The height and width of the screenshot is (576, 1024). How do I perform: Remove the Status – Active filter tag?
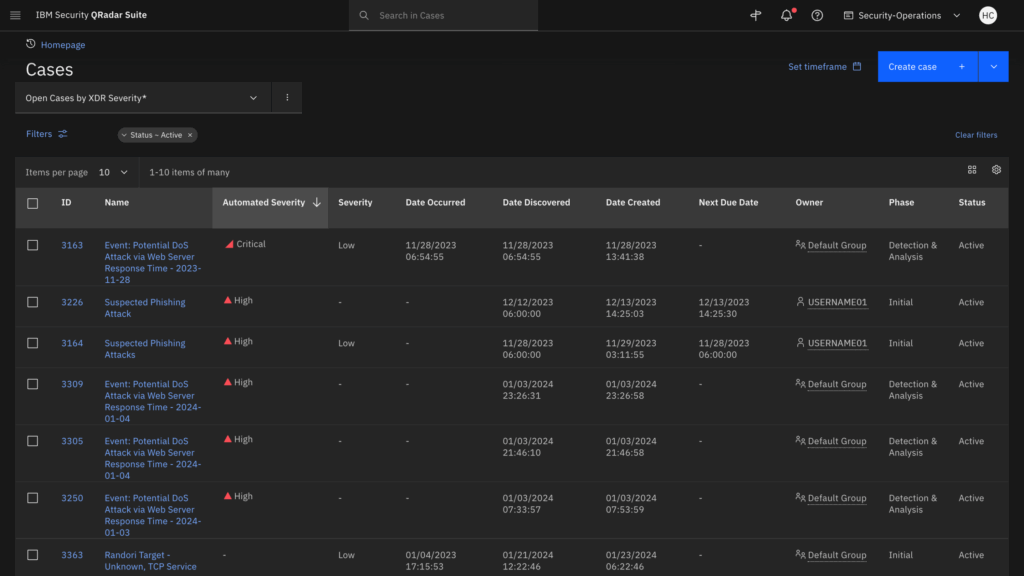(x=190, y=135)
